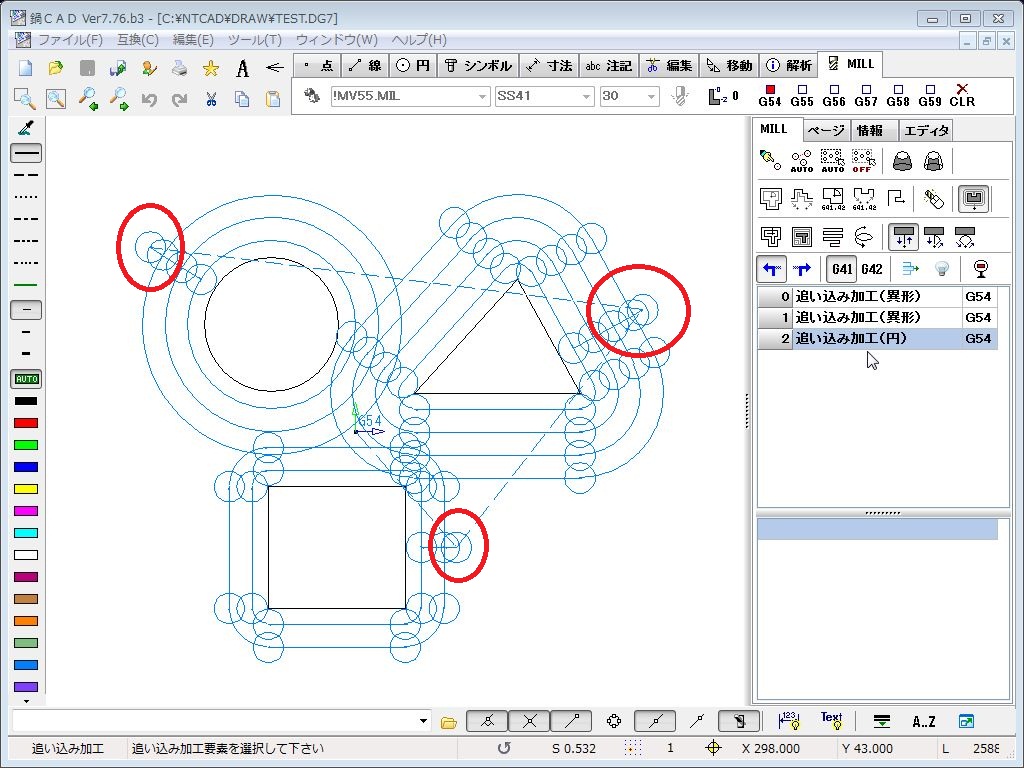Pick the yellow color swatch
The image size is (1024, 768).
(26, 489)
